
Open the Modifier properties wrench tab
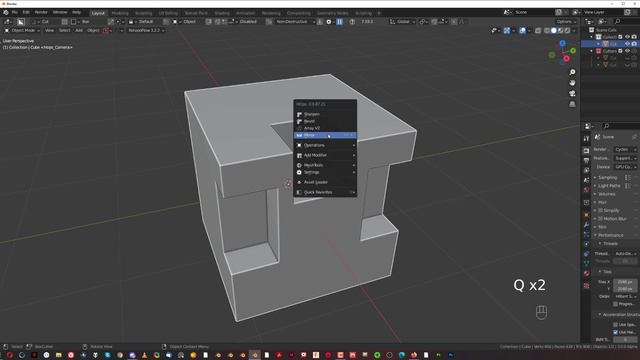click(587, 224)
